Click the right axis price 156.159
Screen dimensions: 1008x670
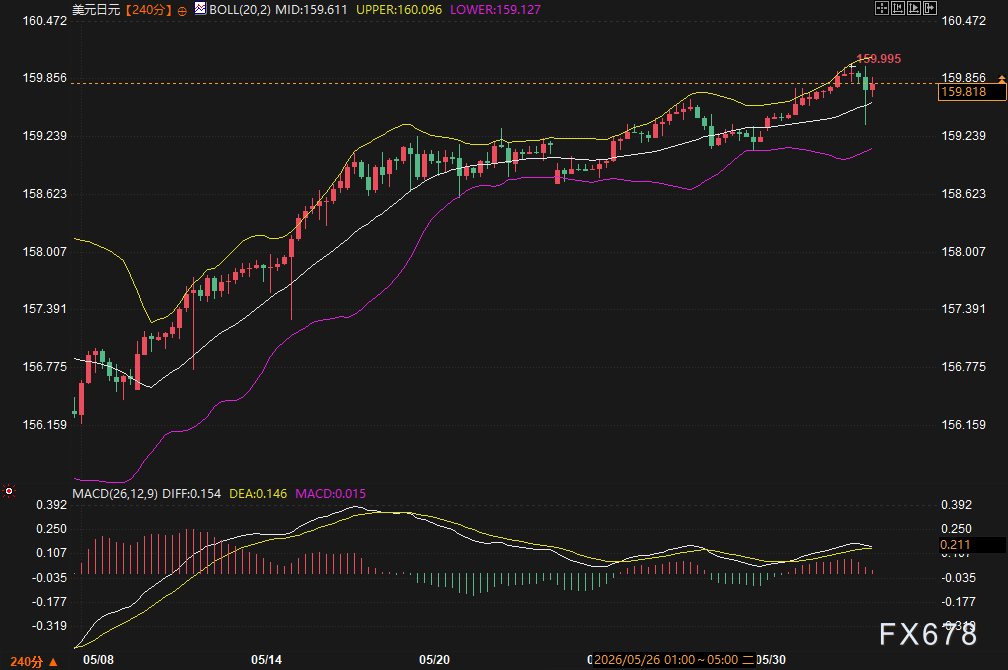(963, 424)
